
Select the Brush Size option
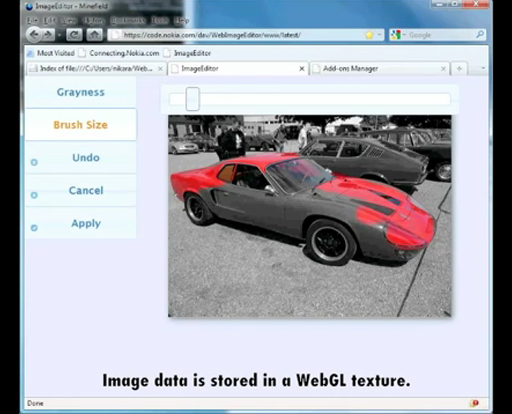(x=81, y=125)
